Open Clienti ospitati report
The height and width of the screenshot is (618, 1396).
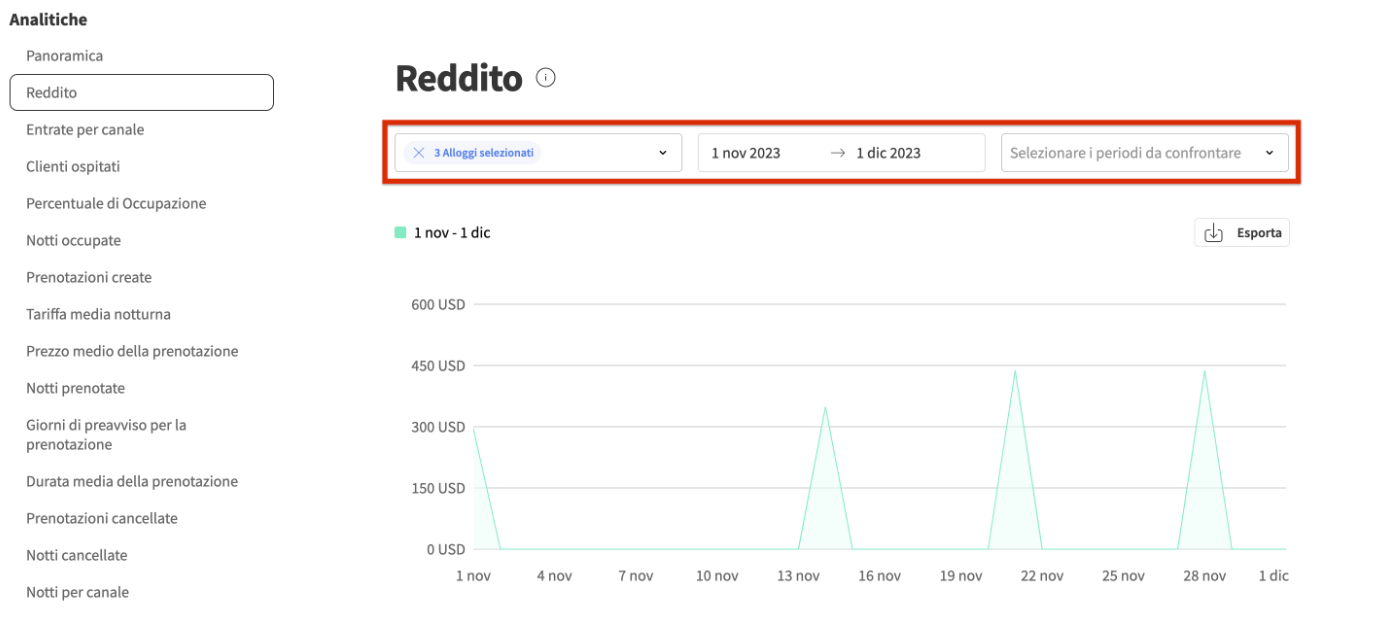pyautogui.click(x=73, y=167)
